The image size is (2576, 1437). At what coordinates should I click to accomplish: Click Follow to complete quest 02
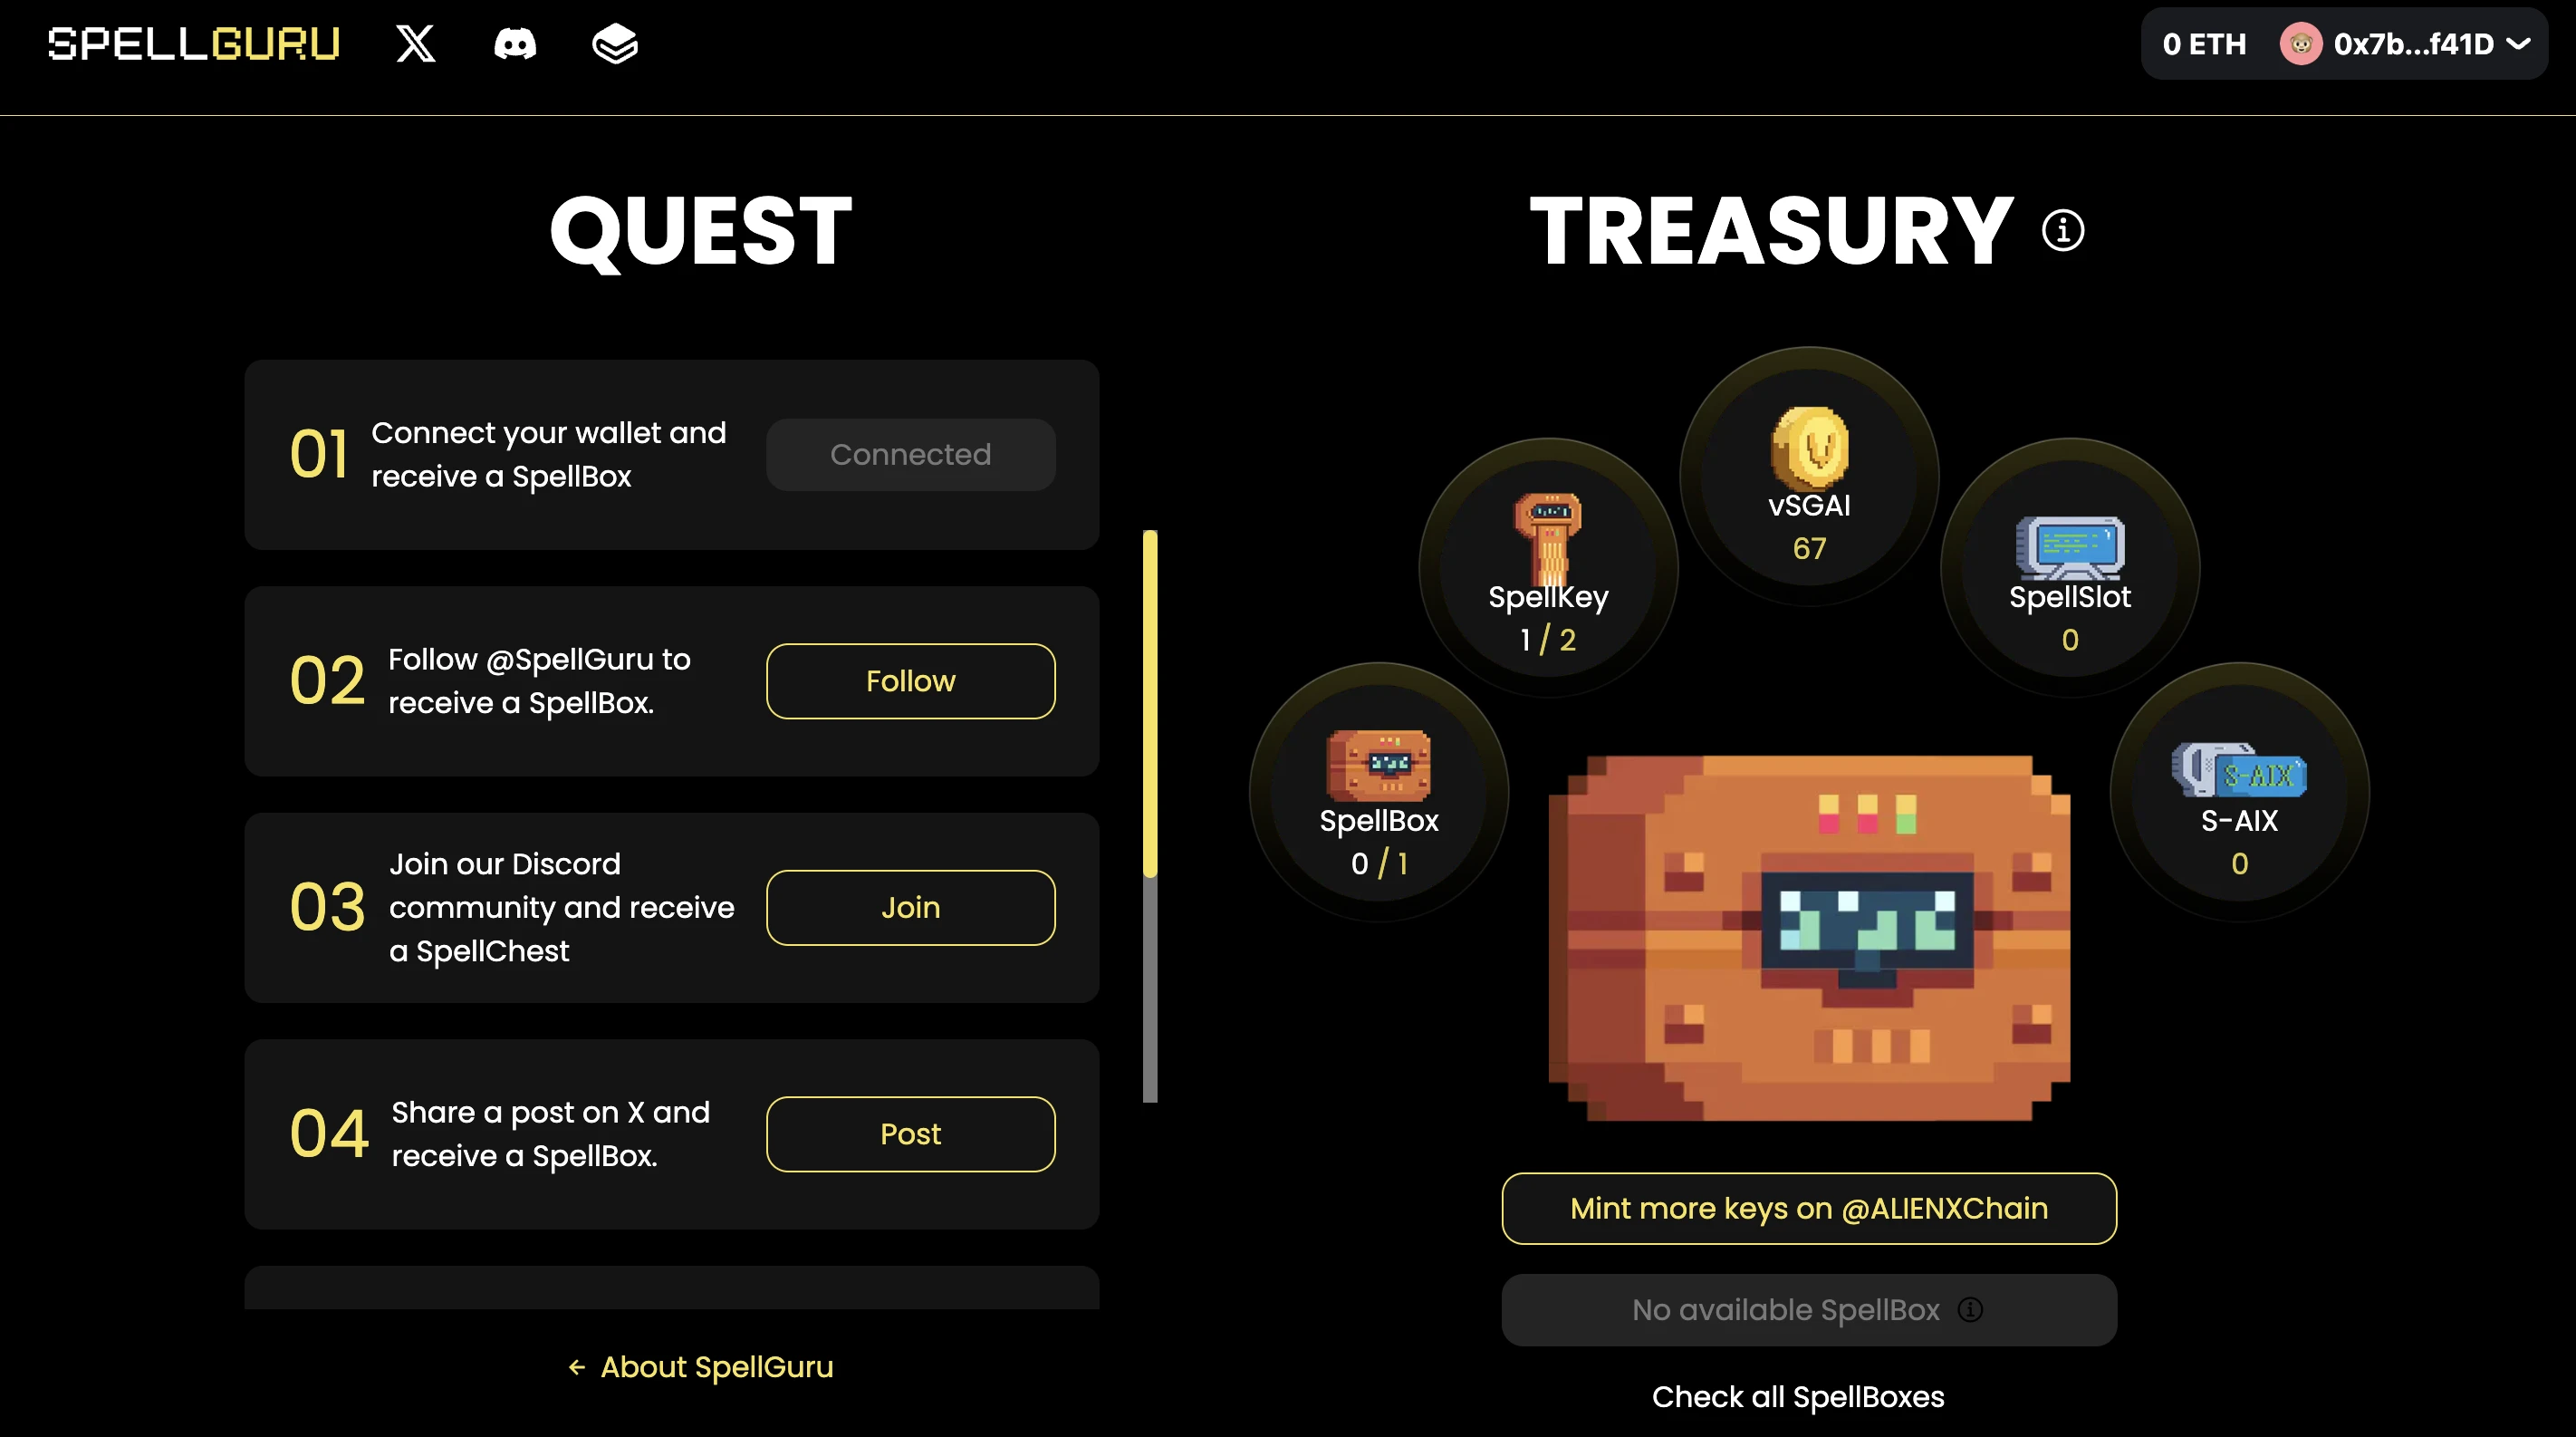click(x=911, y=681)
